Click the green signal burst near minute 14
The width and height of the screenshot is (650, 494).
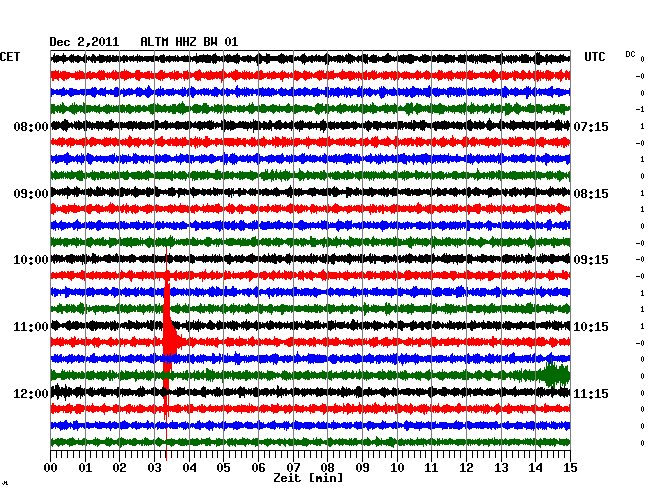click(555, 375)
